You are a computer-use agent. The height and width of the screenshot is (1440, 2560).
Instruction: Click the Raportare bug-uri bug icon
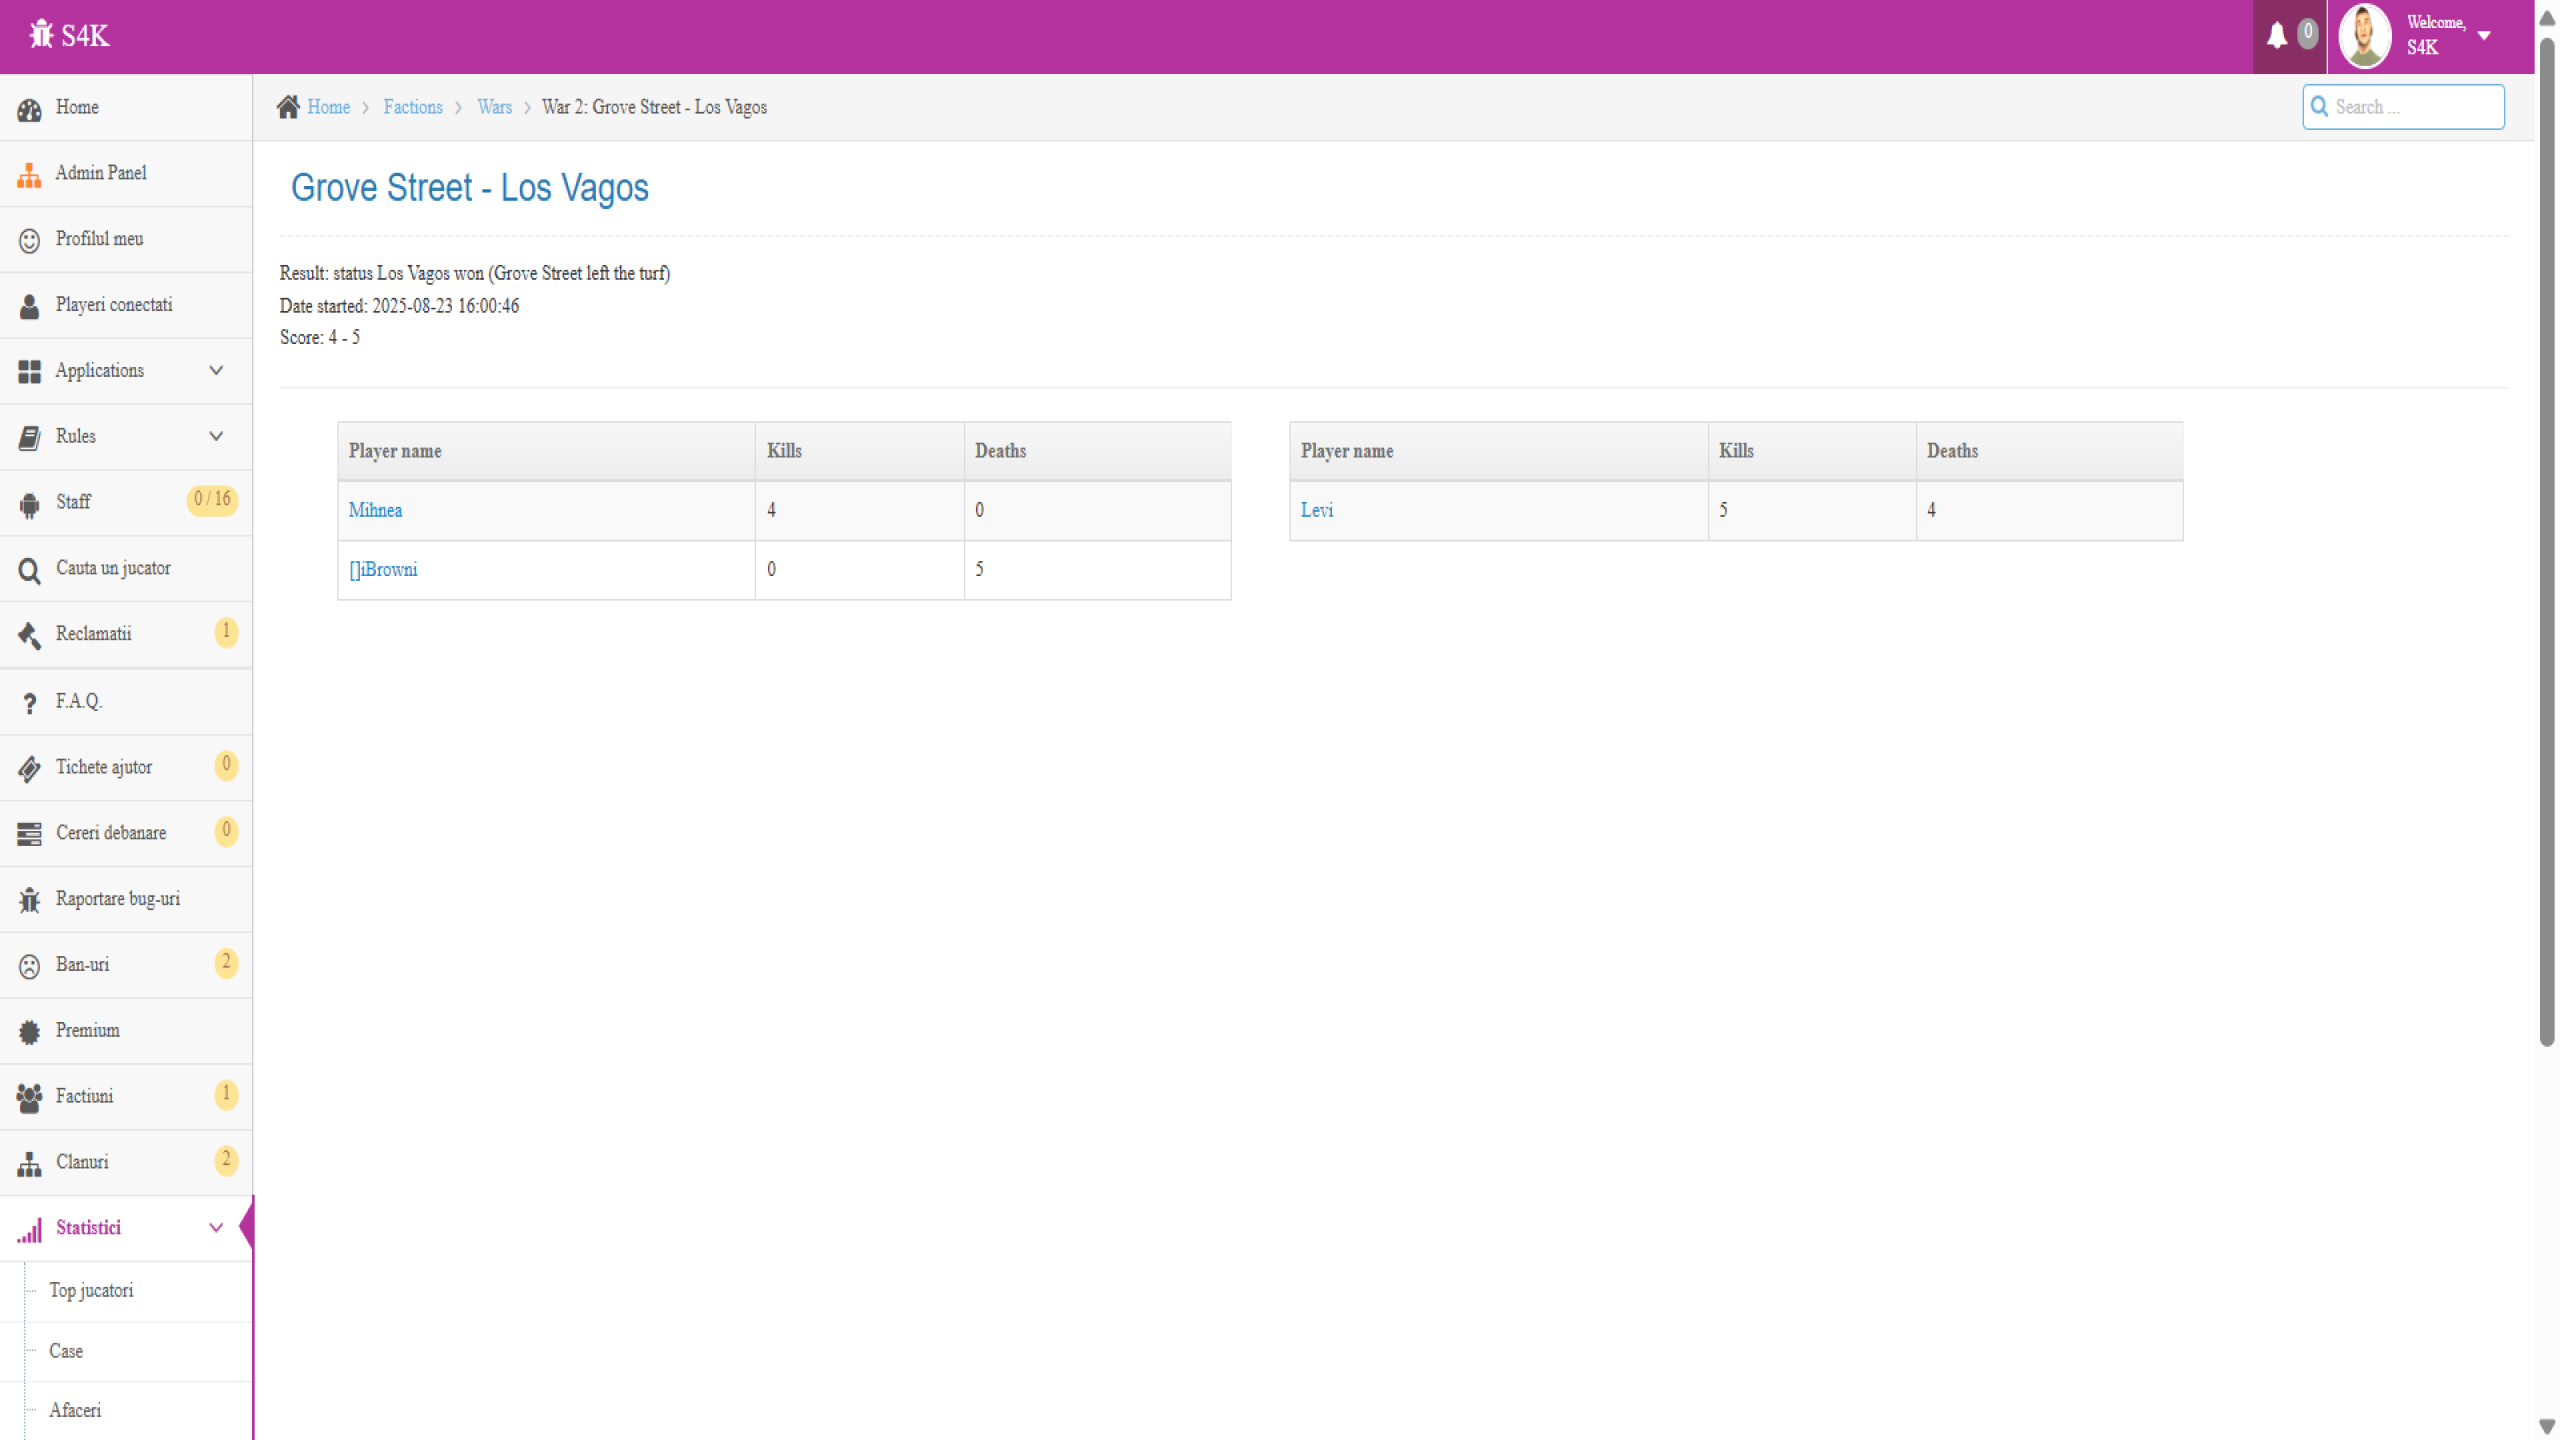coord(29,900)
